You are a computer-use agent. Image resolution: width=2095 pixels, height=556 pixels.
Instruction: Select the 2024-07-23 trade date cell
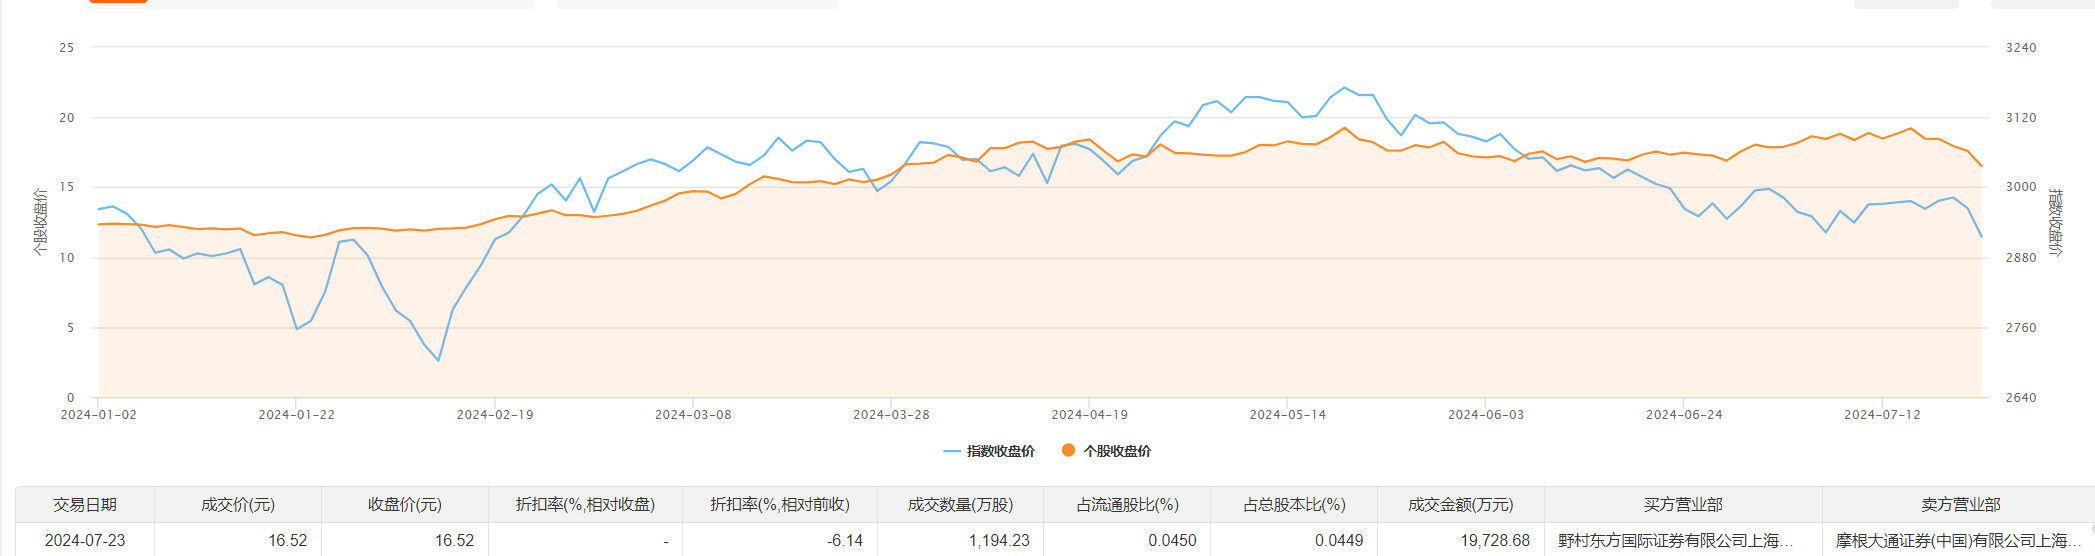[85, 540]
